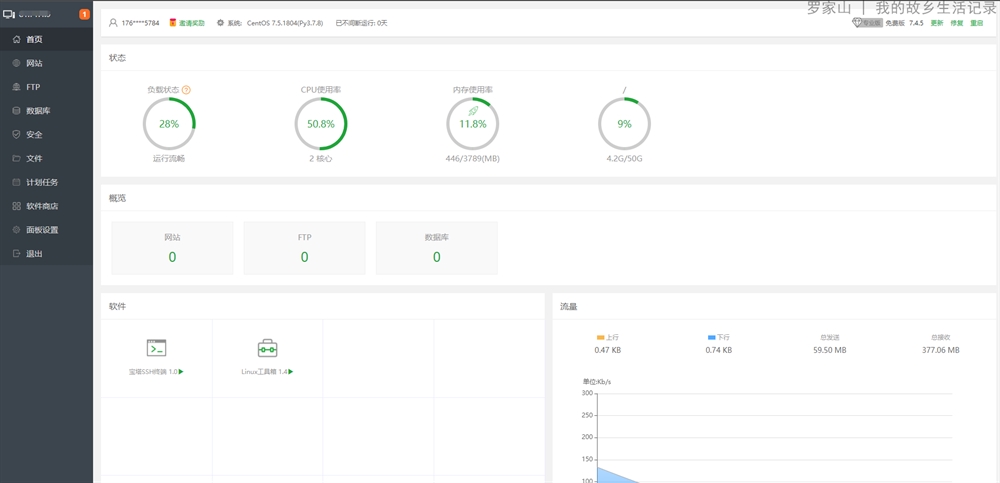Click the rocket icon in memory gauge
The width and height of the screenshot is (1000, 483).
(x=473, y=111)
